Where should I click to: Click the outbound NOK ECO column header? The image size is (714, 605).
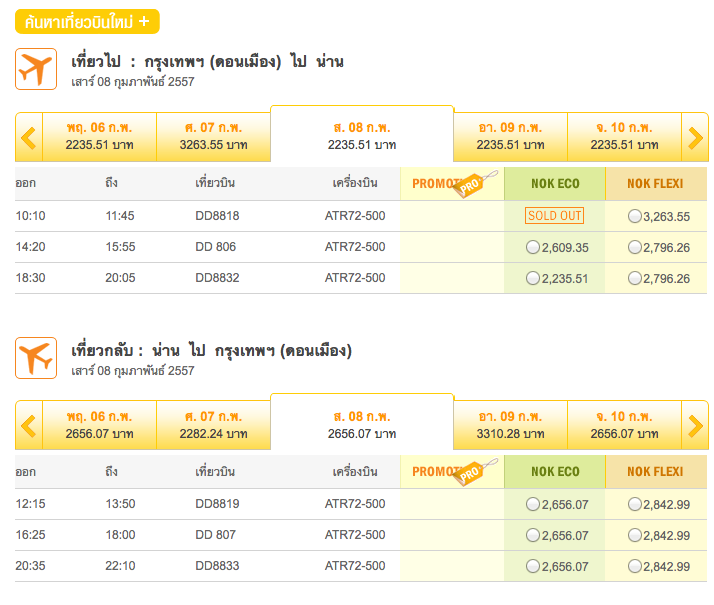[555, 184]
